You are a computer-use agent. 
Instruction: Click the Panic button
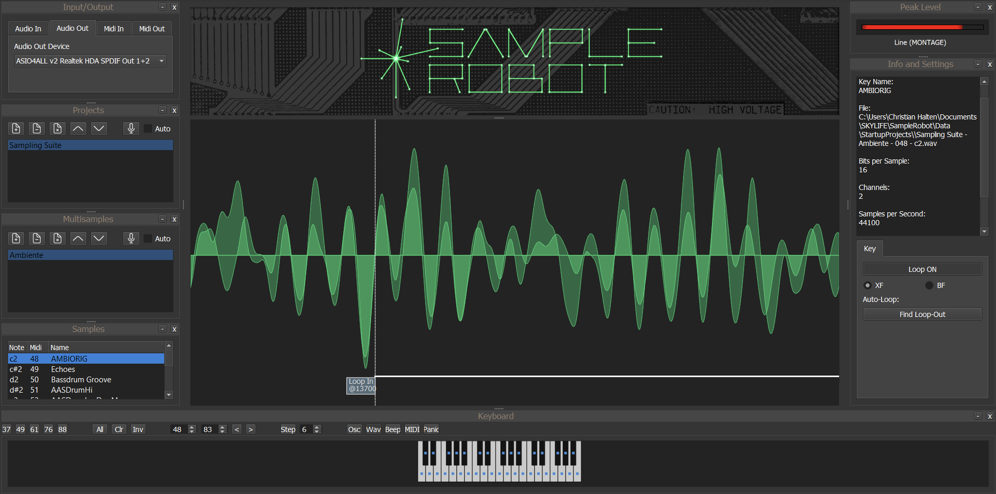pyautogui.click(x=431, y=429)
